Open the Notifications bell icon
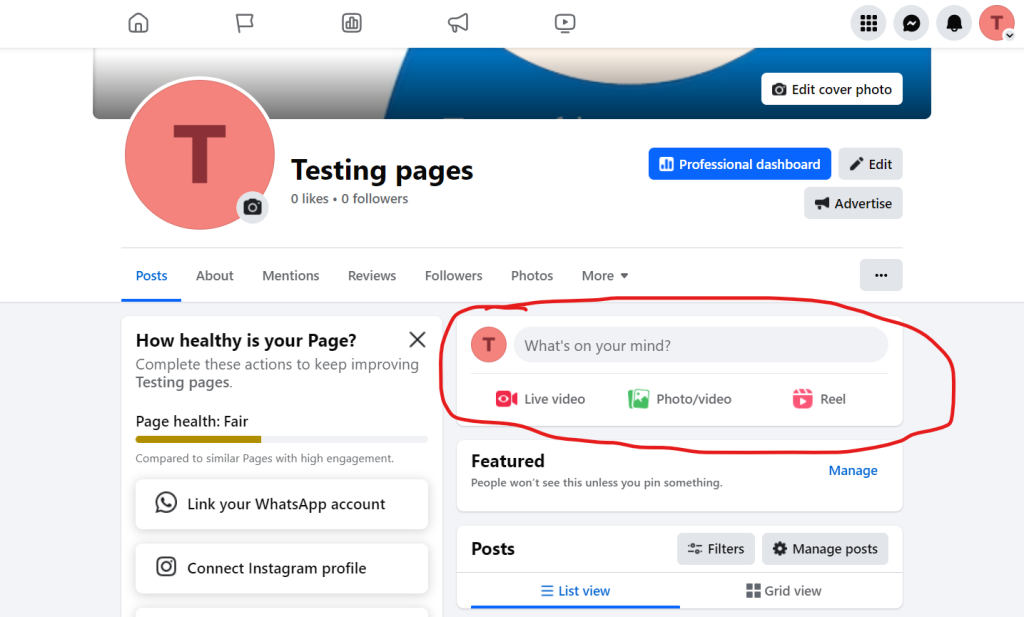 pos(954,24)
